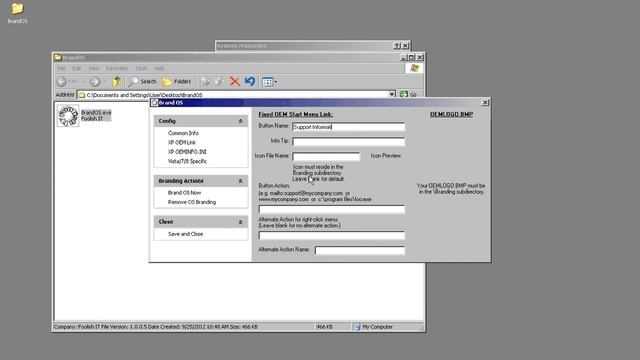640x360 pixels.
Task: Select XP OEM Link in Config list
Action: [x=182, y=142]
